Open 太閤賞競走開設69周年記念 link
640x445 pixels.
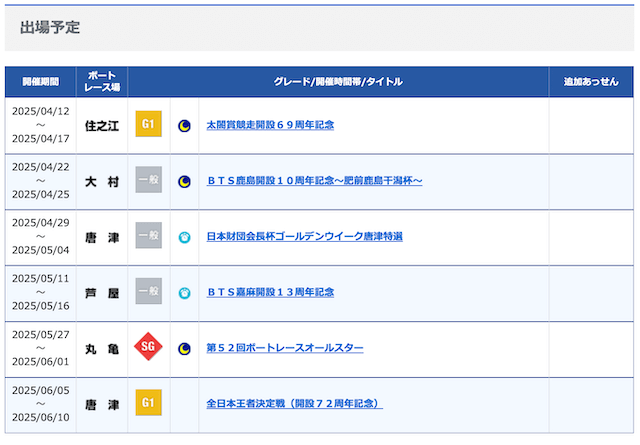pos(270,125)
